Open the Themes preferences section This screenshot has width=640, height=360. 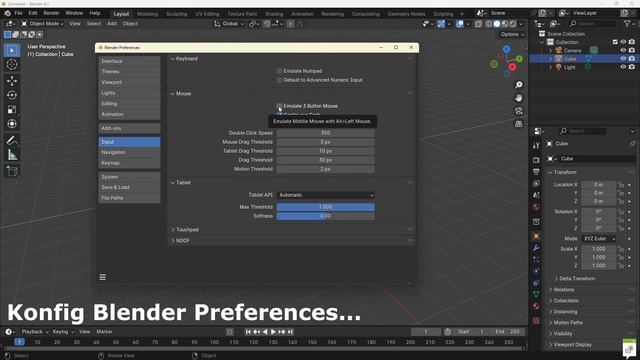129,71
